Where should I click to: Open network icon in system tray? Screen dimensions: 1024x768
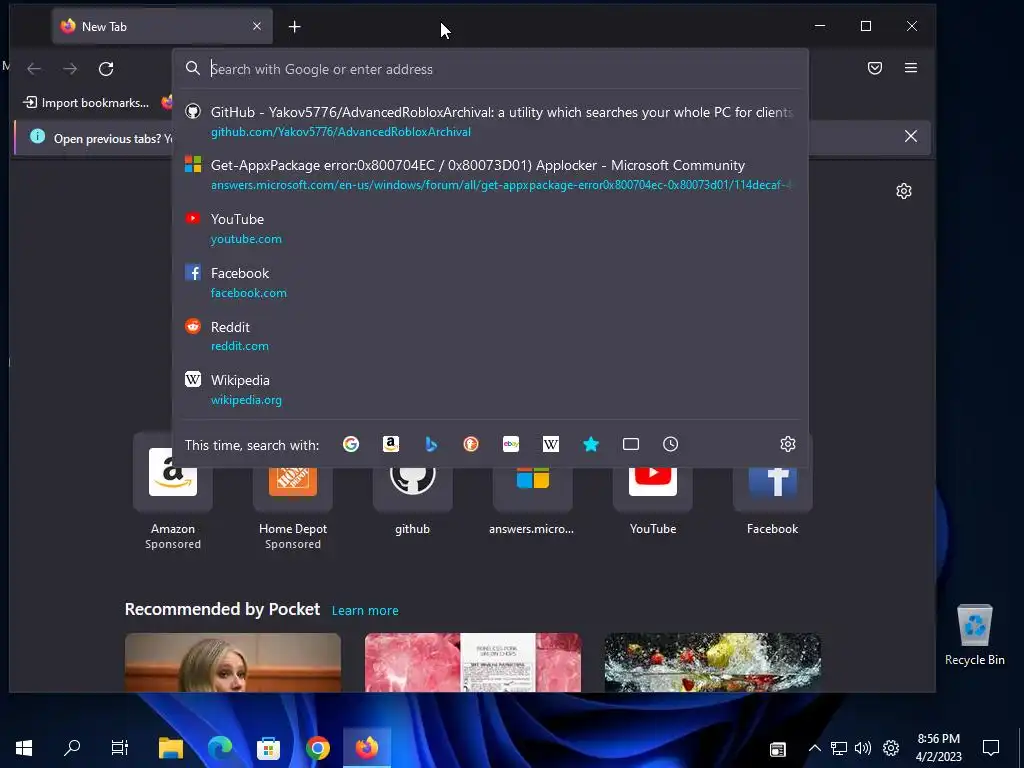(839, 748)
